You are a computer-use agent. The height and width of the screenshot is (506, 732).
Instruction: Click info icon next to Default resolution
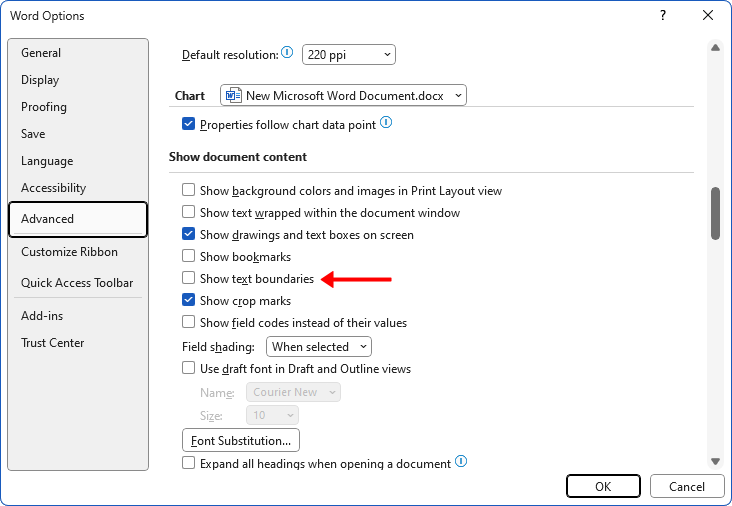(287, 53)
